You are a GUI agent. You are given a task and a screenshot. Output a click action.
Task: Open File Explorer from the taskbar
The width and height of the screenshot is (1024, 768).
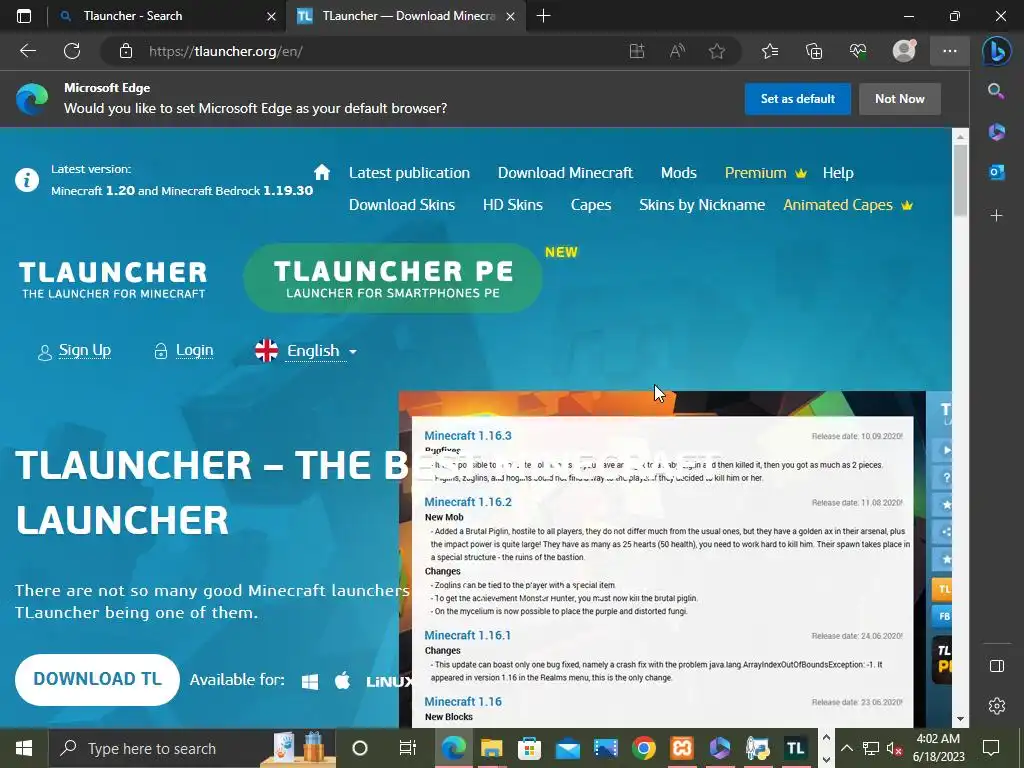click(492, 748)
